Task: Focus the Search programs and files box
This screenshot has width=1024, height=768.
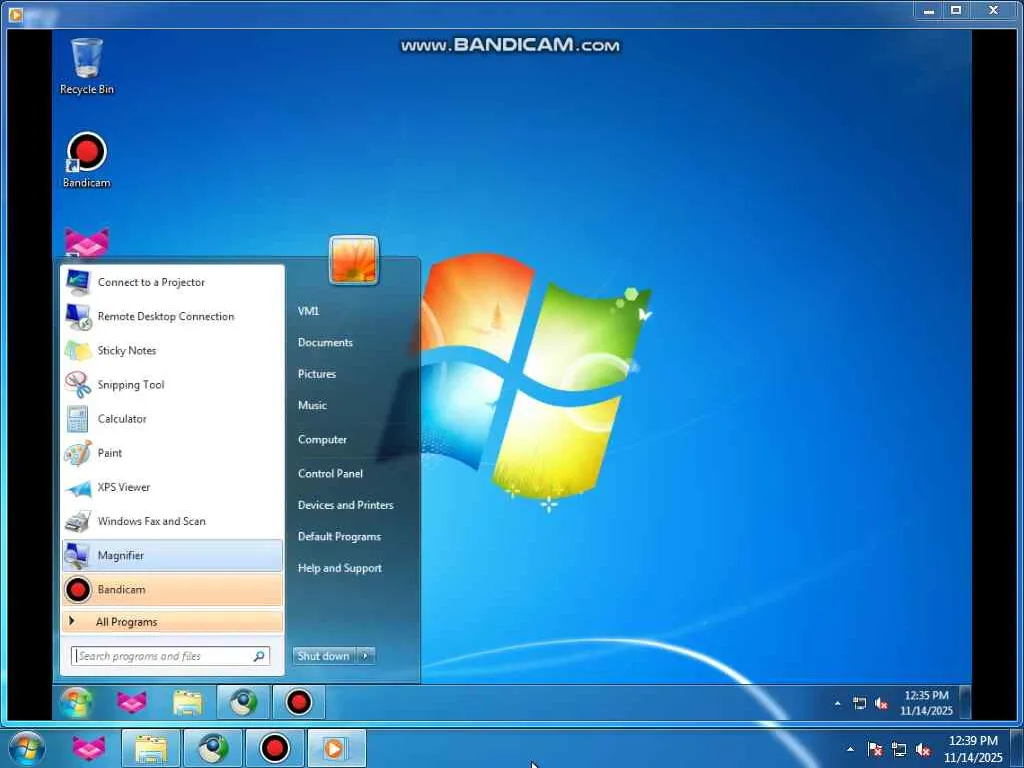Action: coord(170,656)
